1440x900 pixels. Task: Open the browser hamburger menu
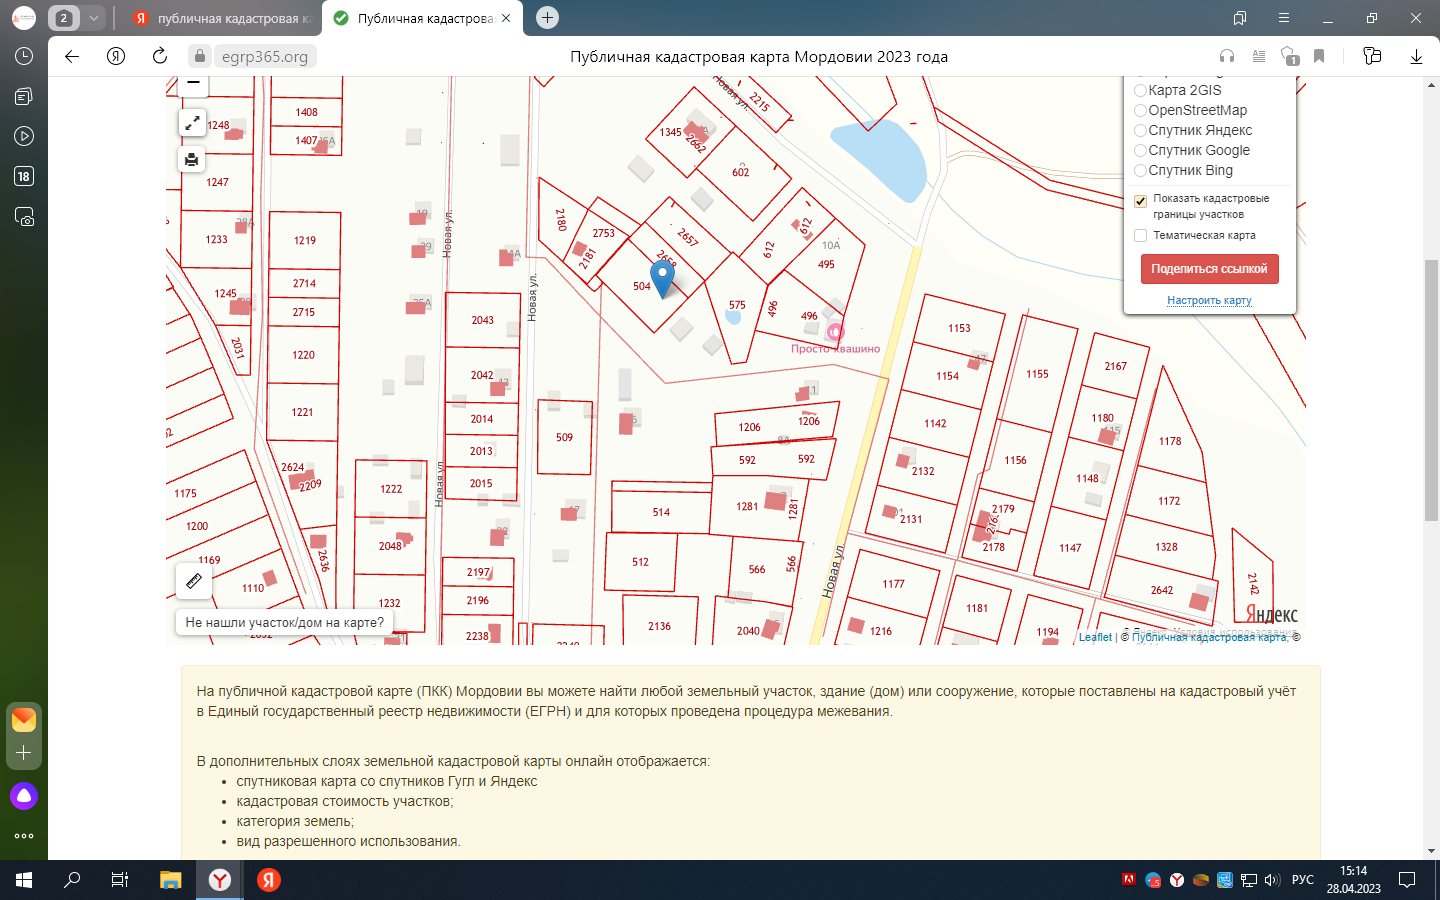coord(1283,18)
